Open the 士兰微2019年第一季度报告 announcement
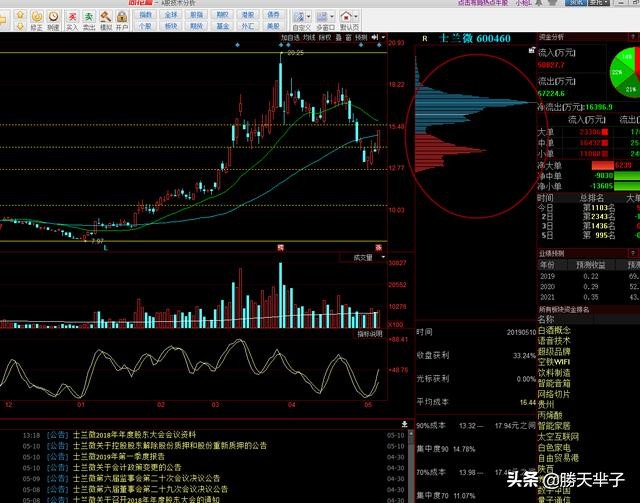Viewport: 640px width, 503px height. click(119, 456)
